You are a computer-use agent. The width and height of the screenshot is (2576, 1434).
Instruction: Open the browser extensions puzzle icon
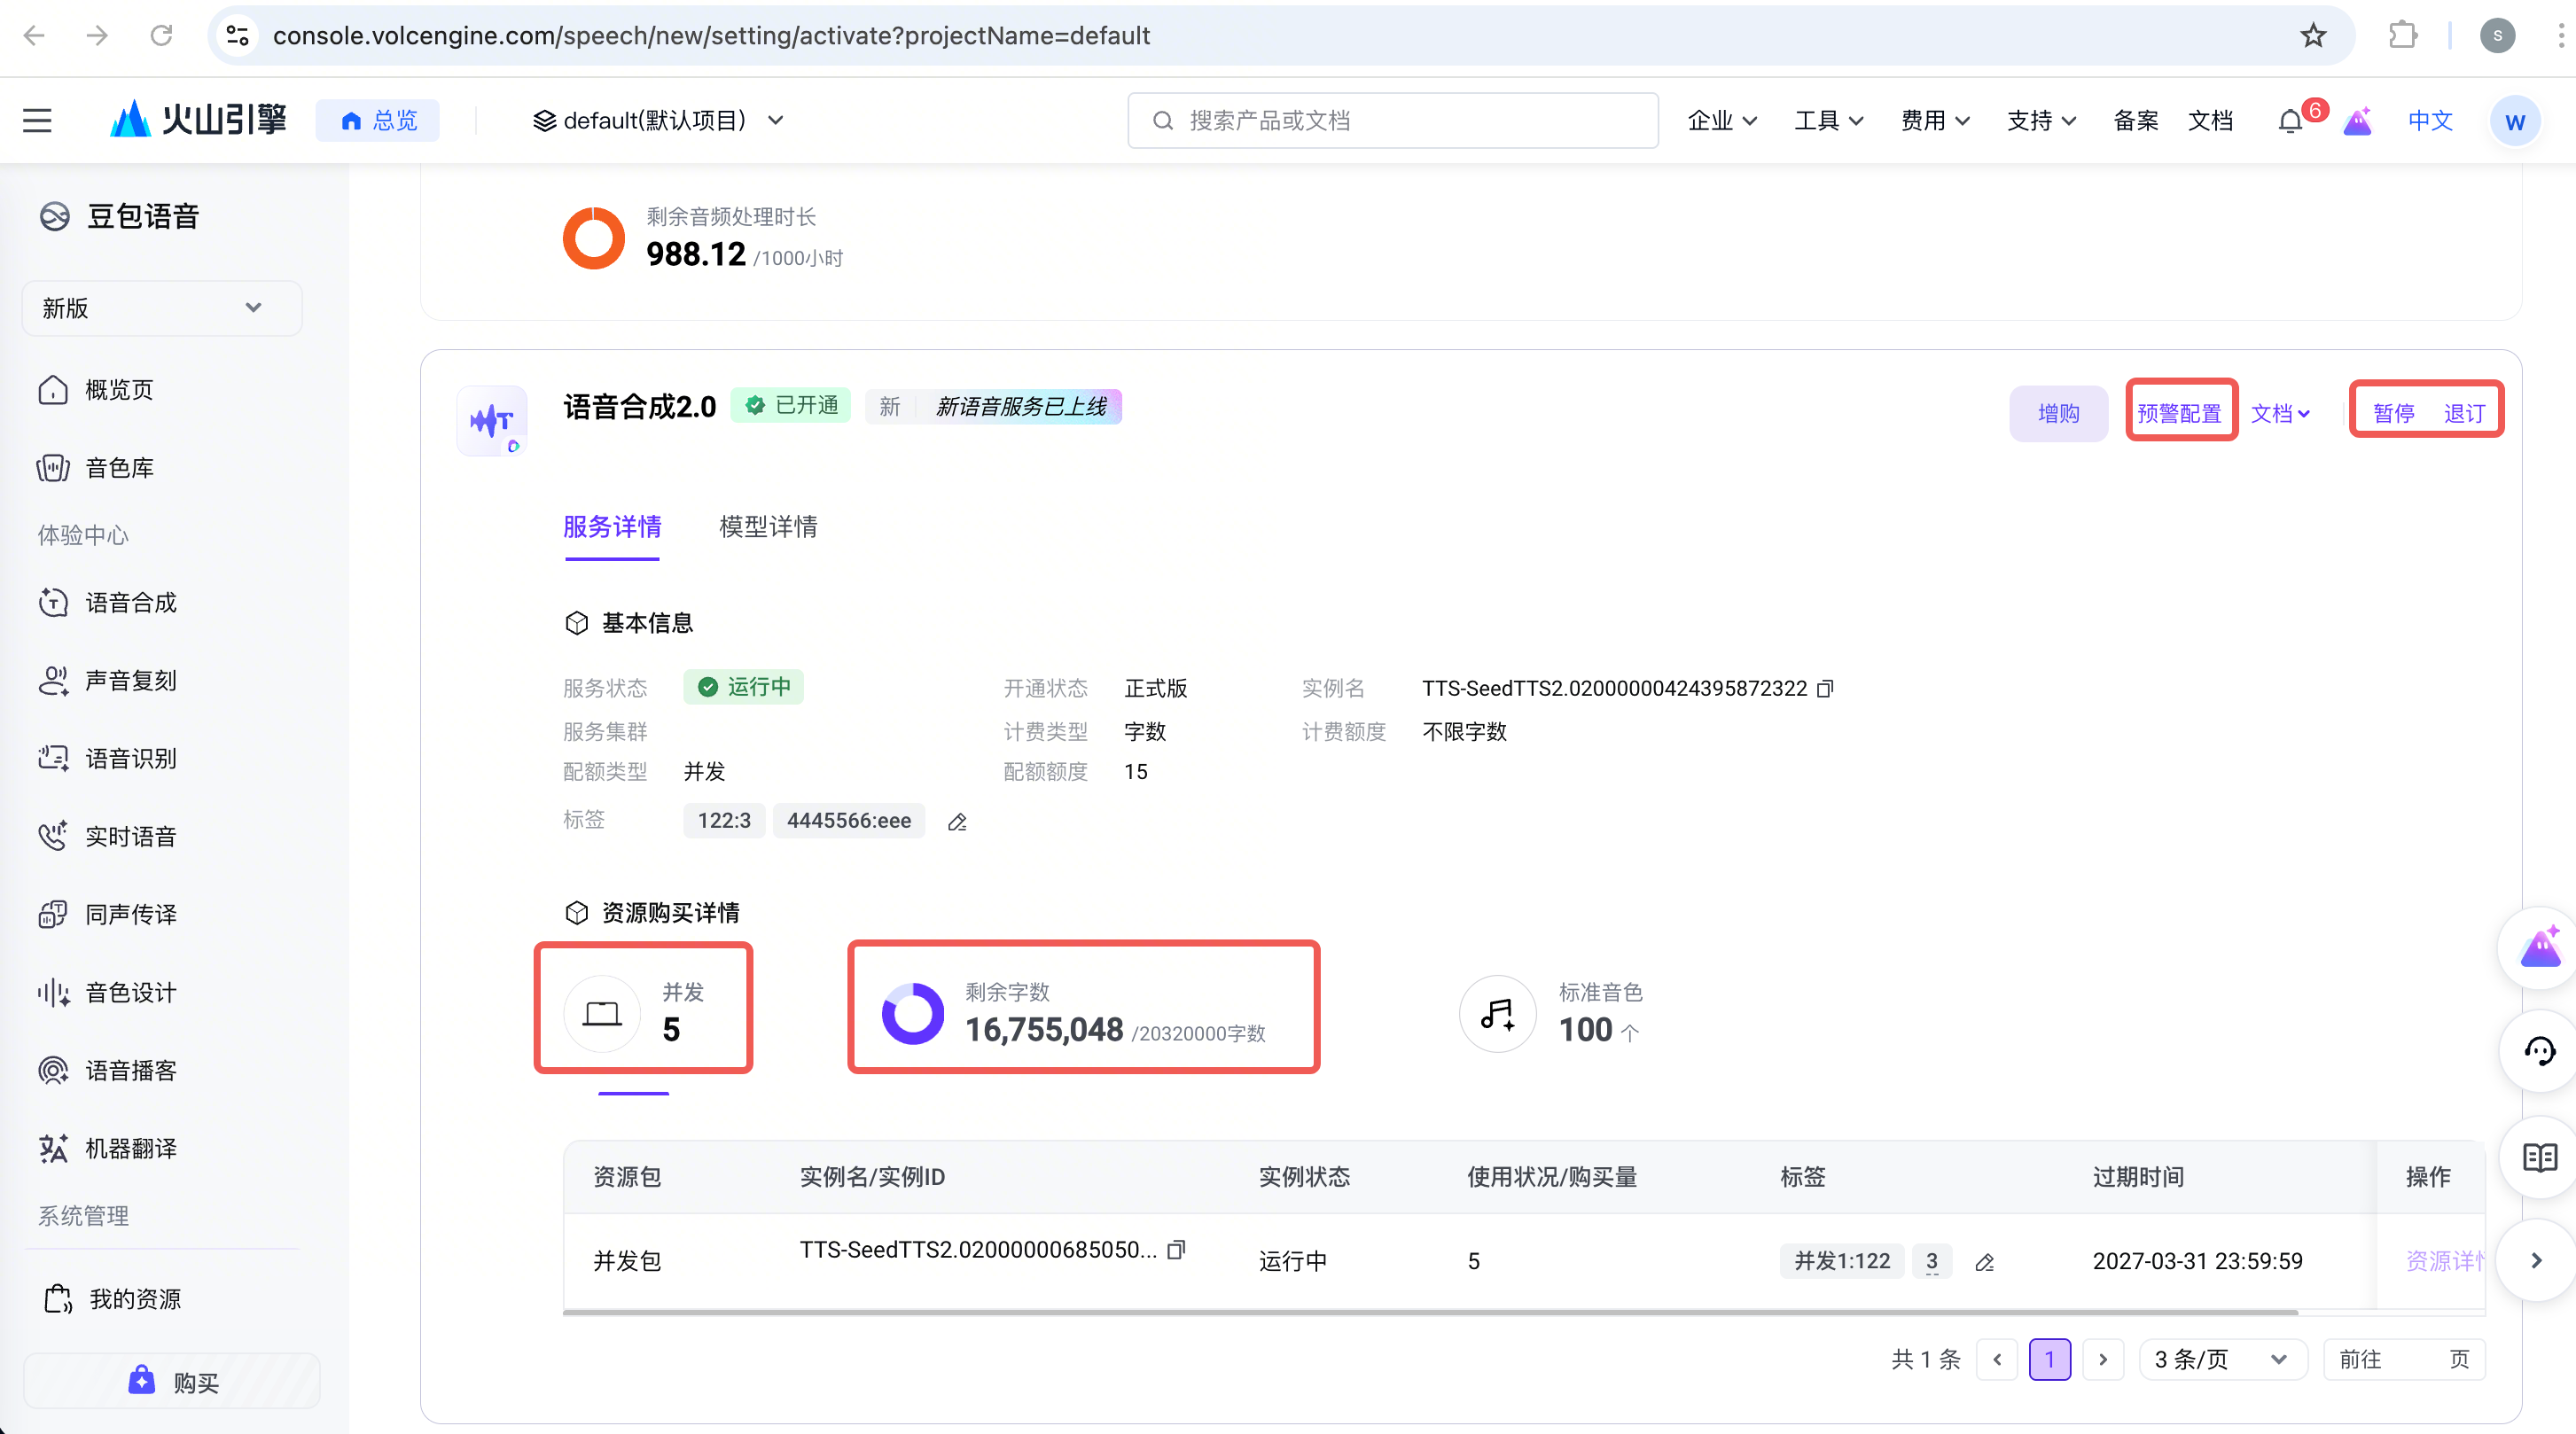coord(2403,36)
